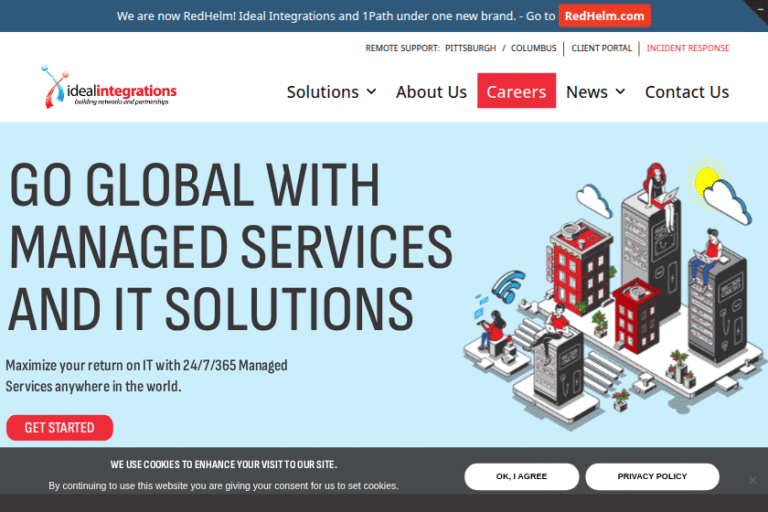Click the Ideal Integrations logo

coord(108,88)
